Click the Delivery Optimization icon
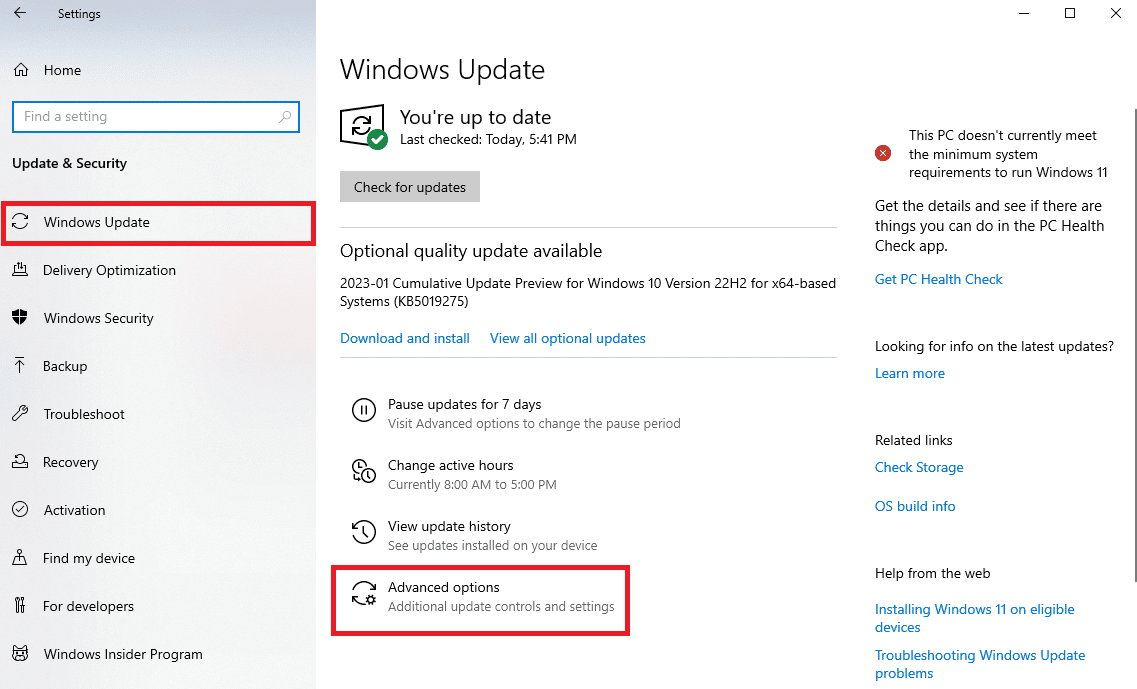 [x=20, y=270]
